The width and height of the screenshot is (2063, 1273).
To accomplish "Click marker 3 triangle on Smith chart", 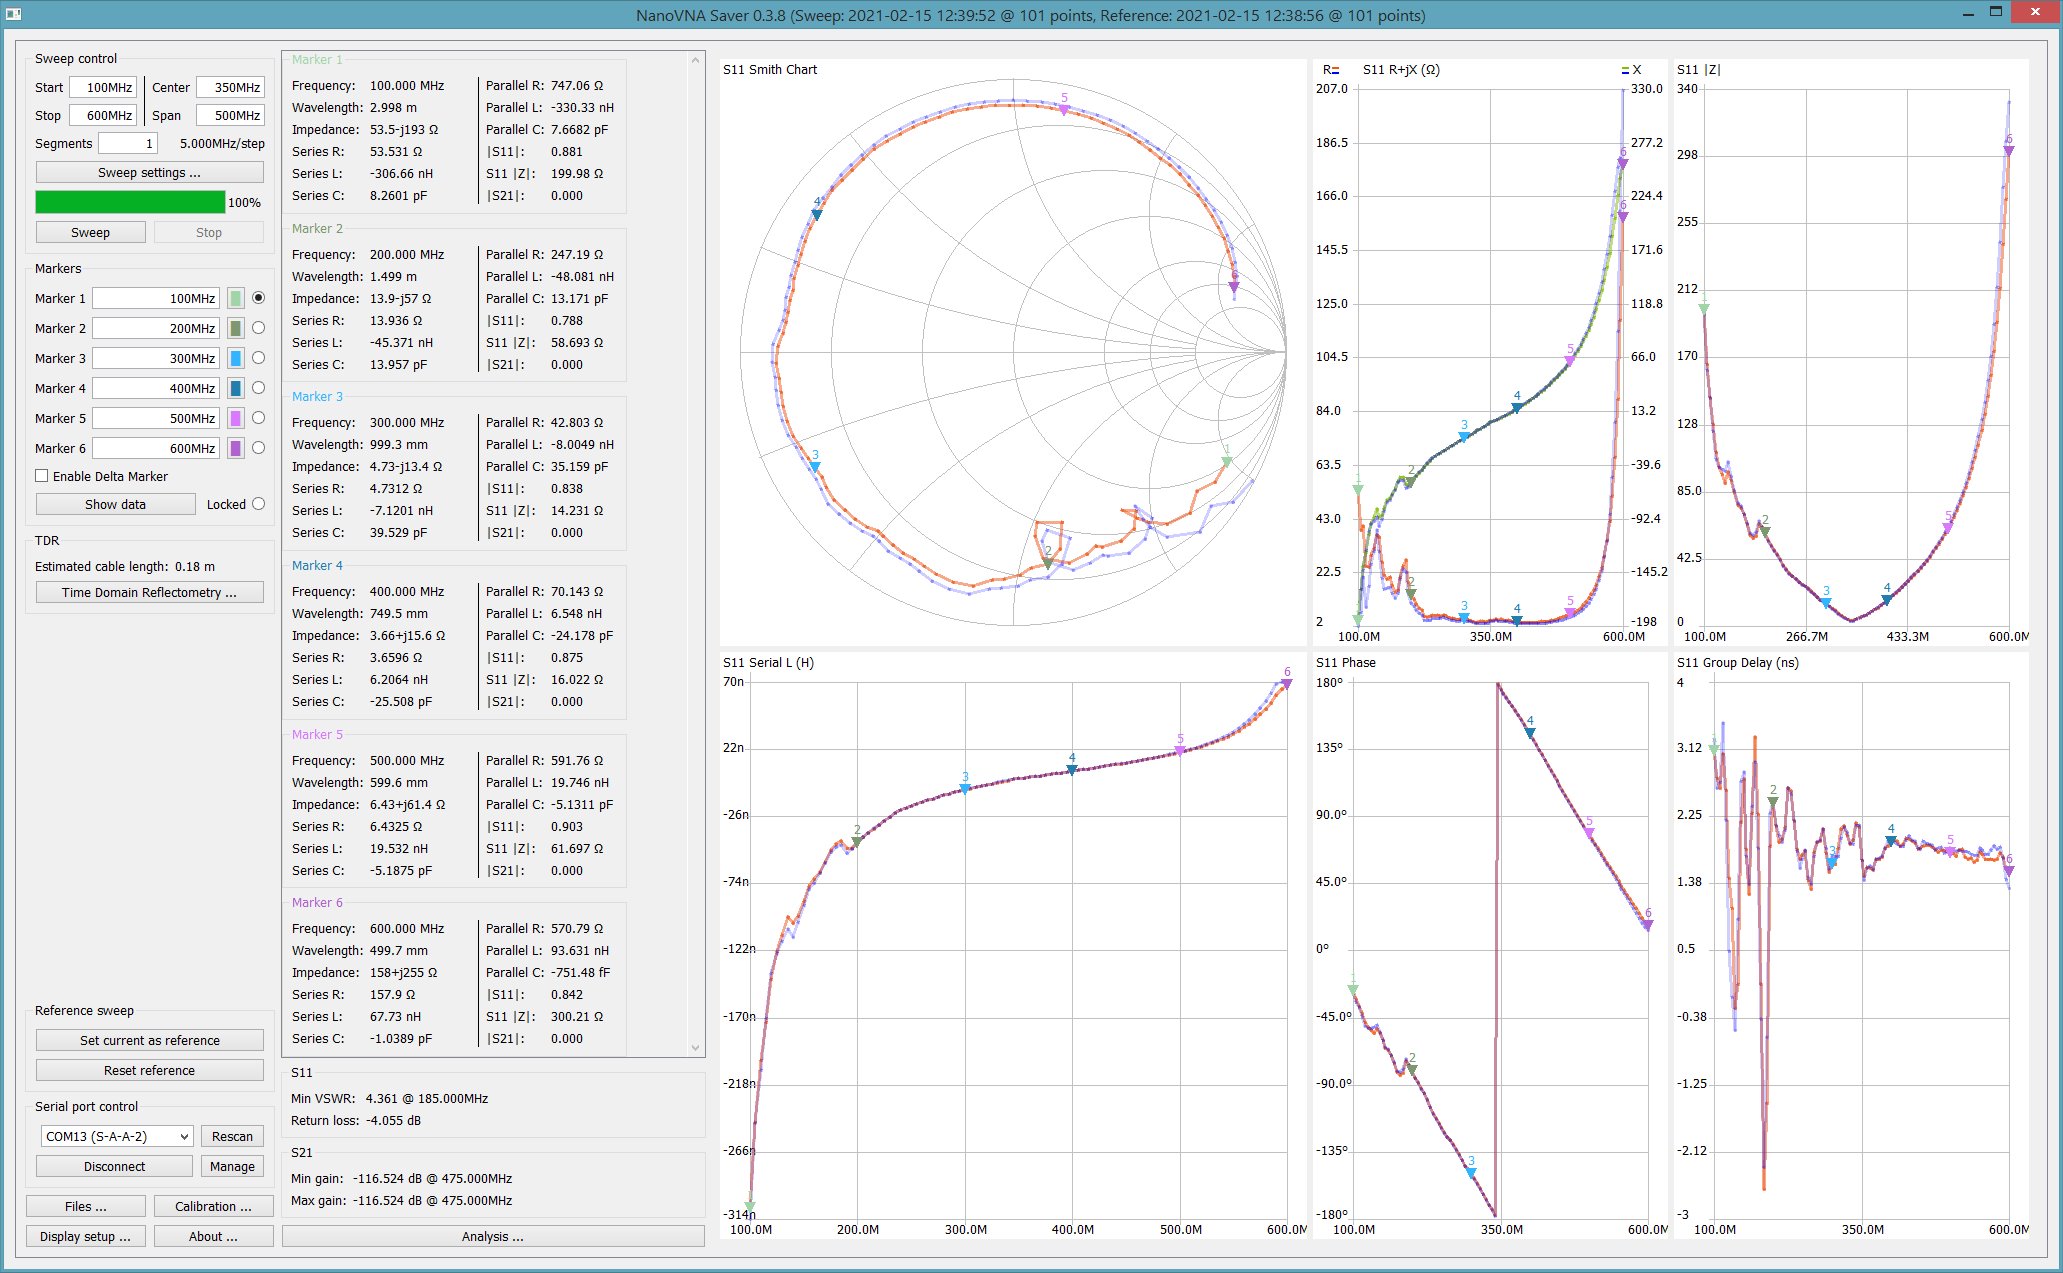I will (815, 466).
